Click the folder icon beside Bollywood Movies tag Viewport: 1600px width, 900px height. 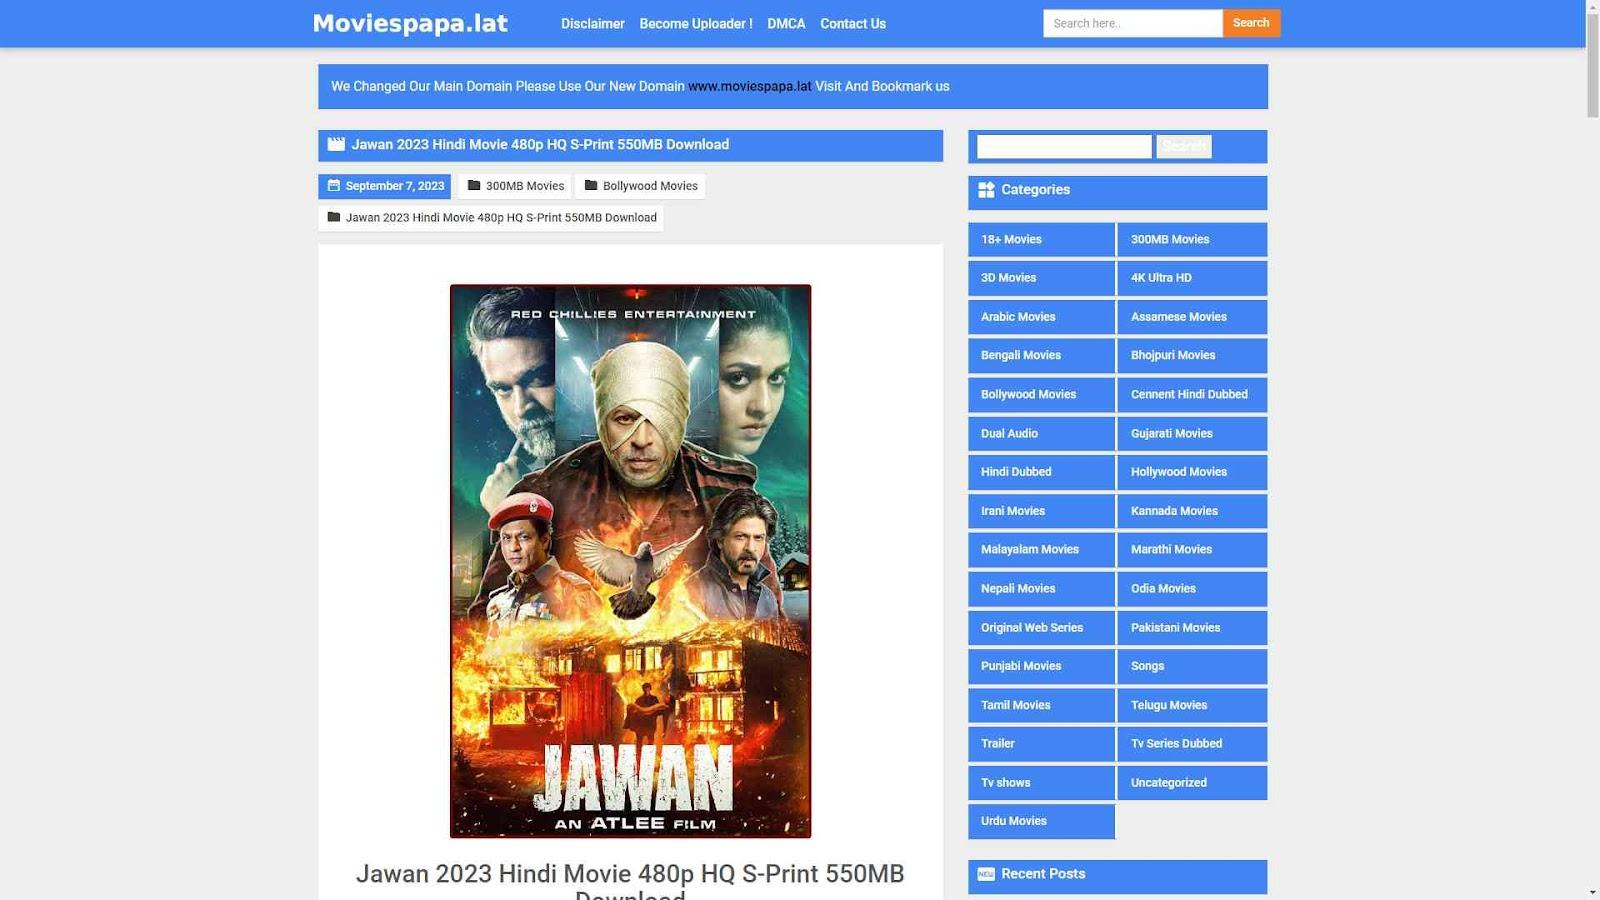coord(591,186)
